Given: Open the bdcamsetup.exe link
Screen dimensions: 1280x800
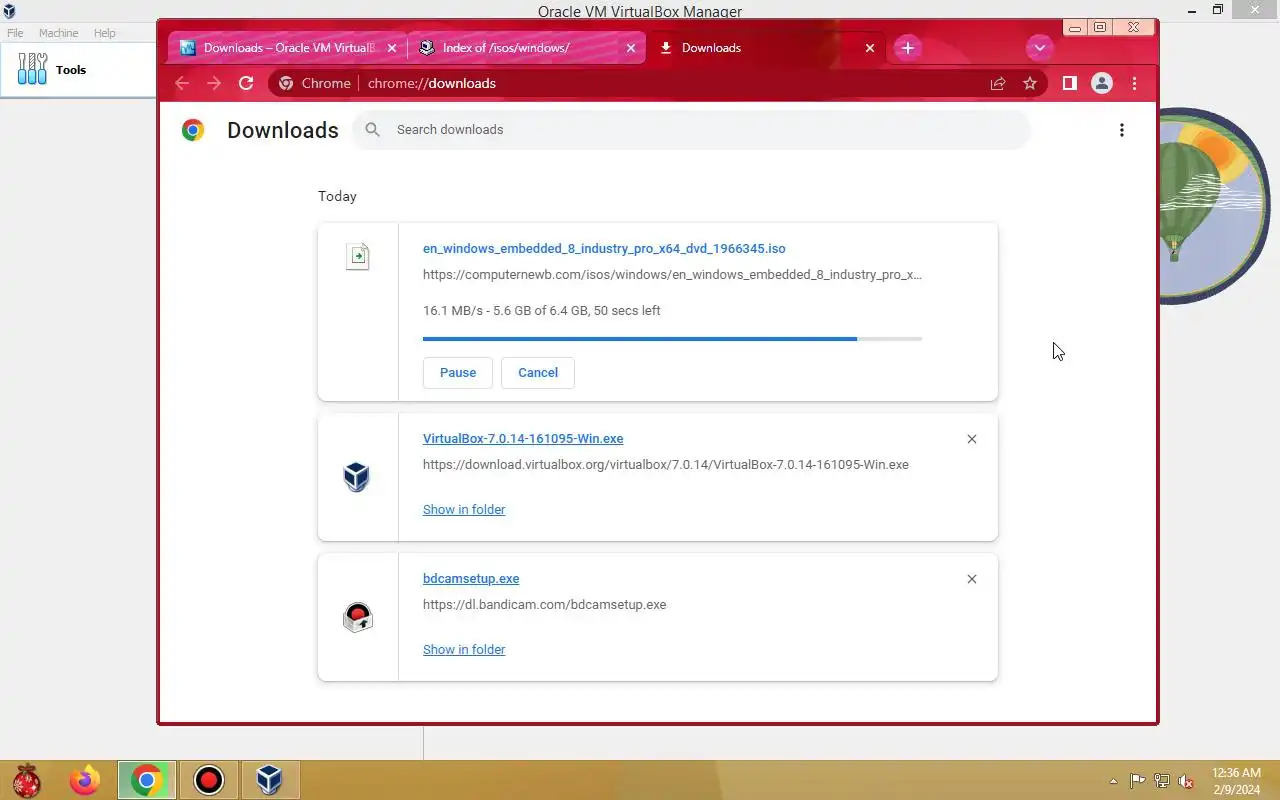Looking at the screenshot, I should pos(471,579).
